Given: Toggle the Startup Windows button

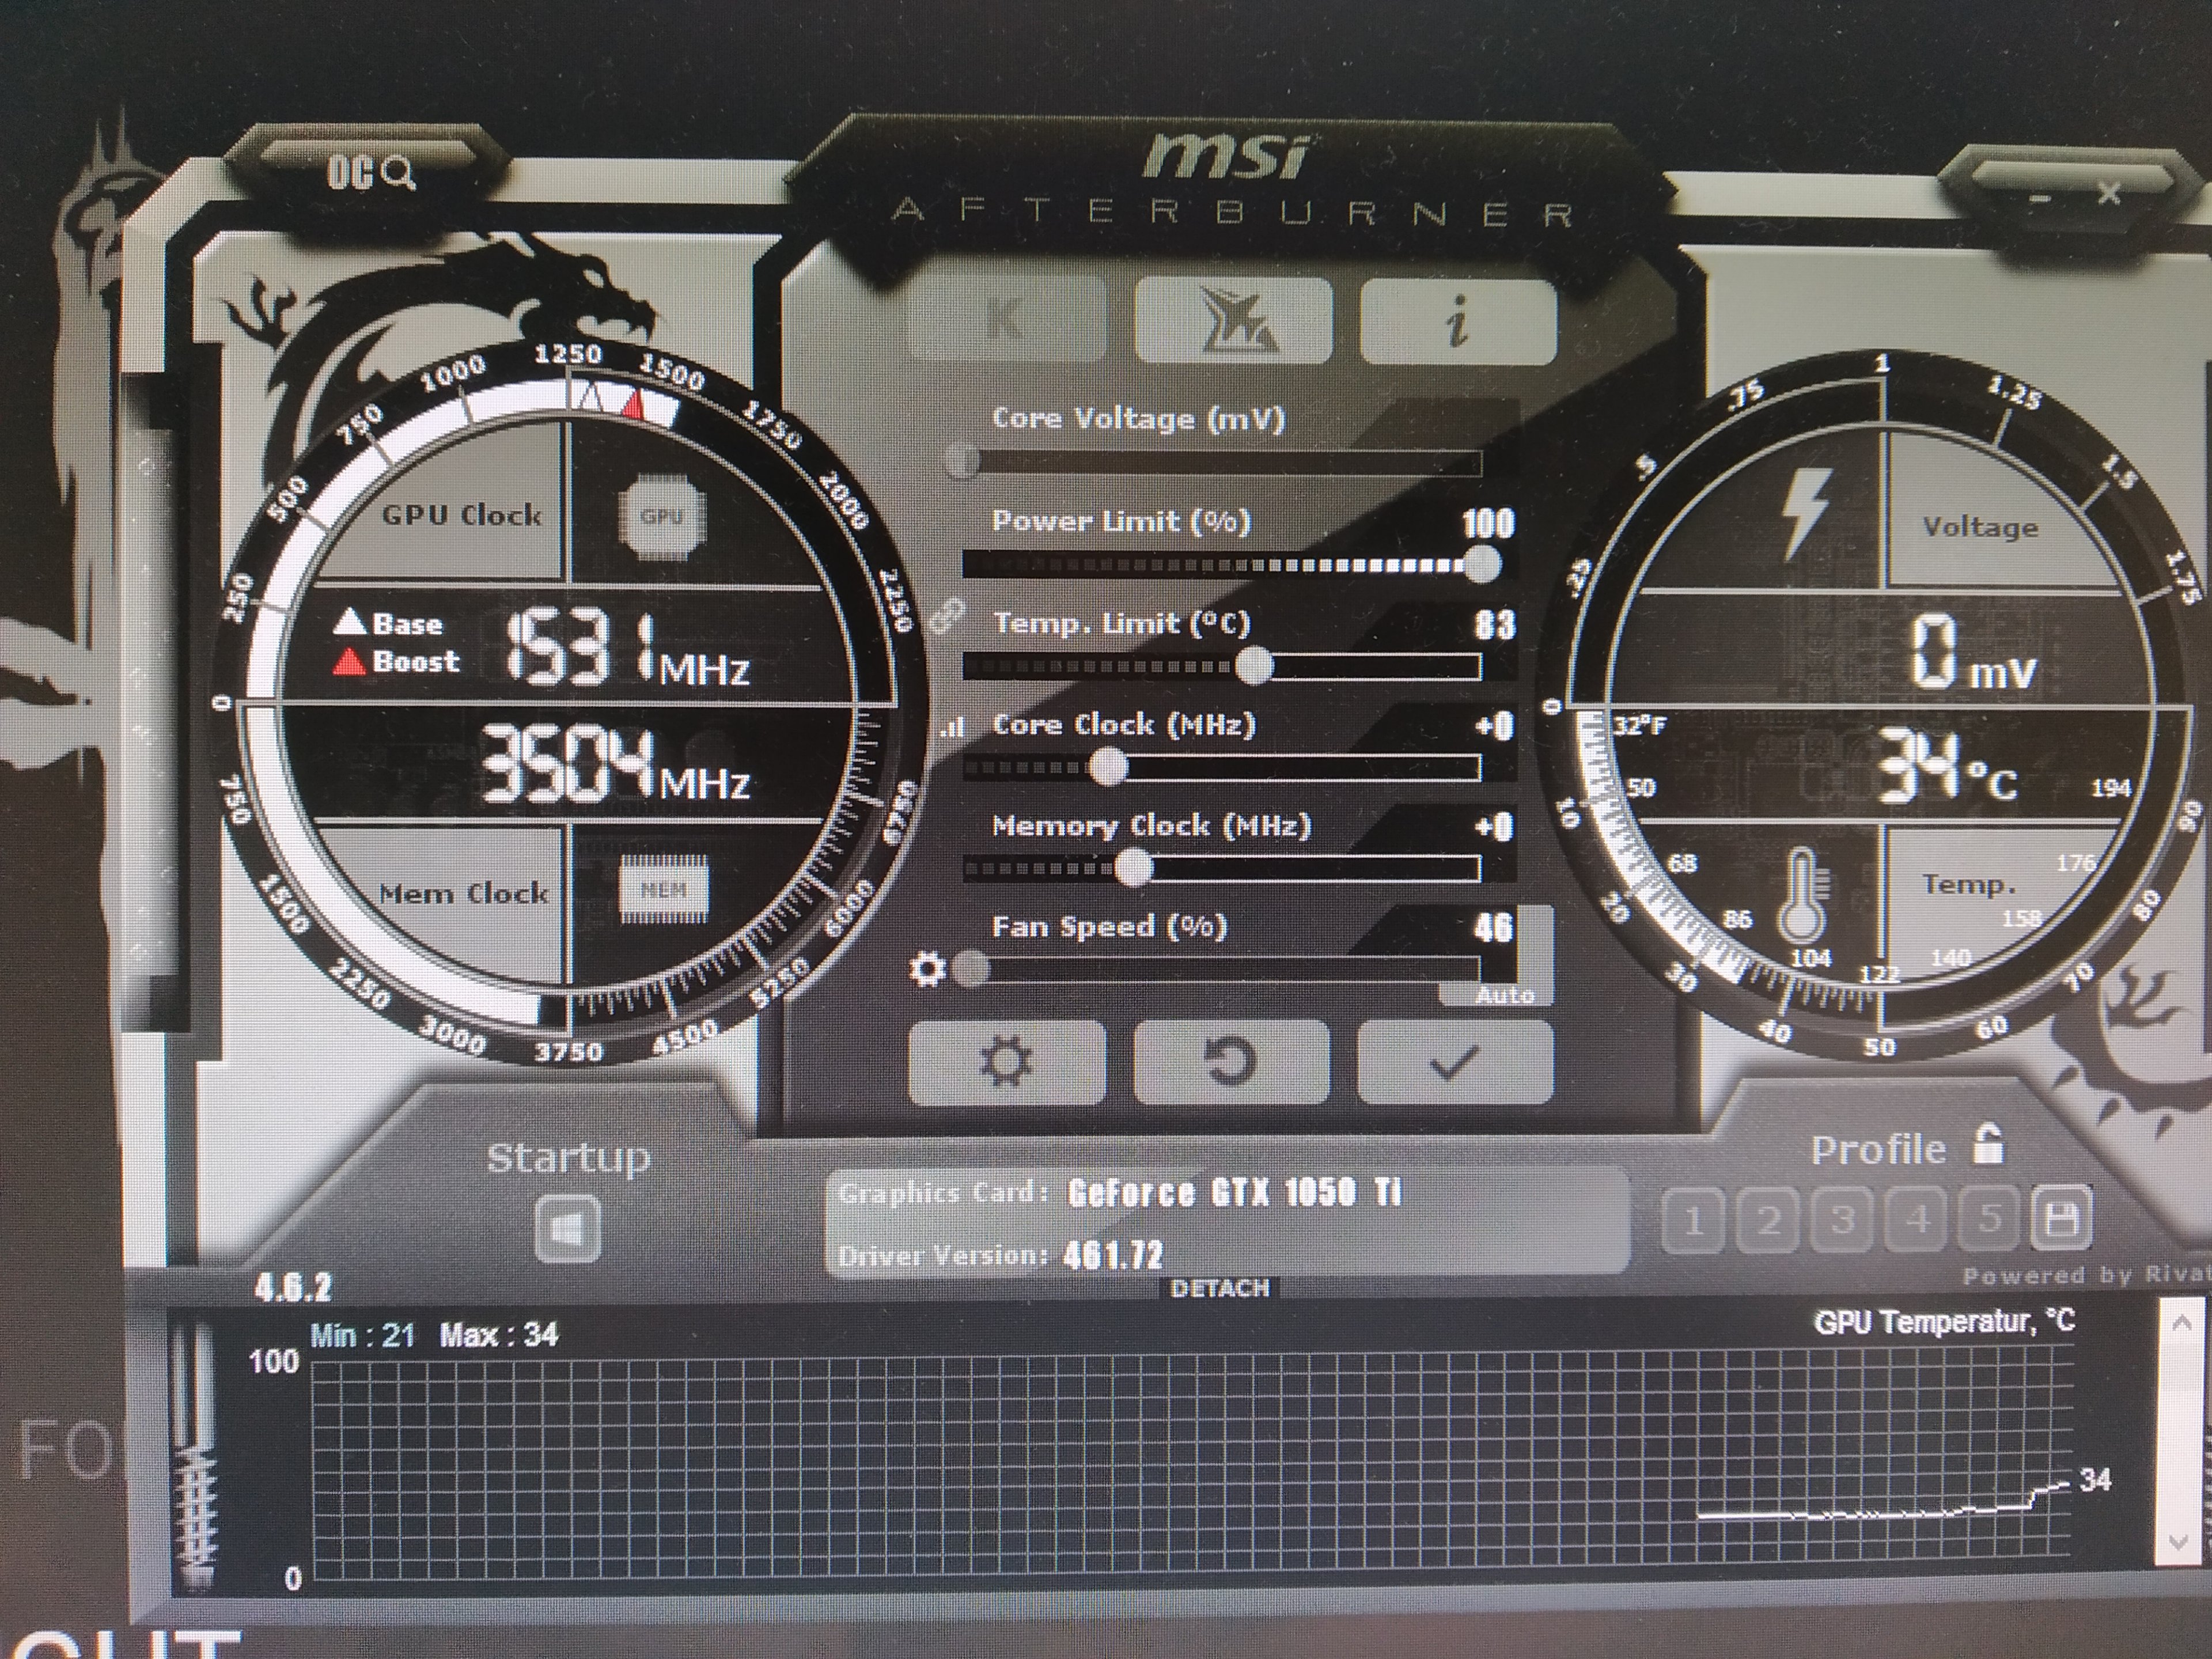Looking at the screenshot, I should click(568, 1228).
